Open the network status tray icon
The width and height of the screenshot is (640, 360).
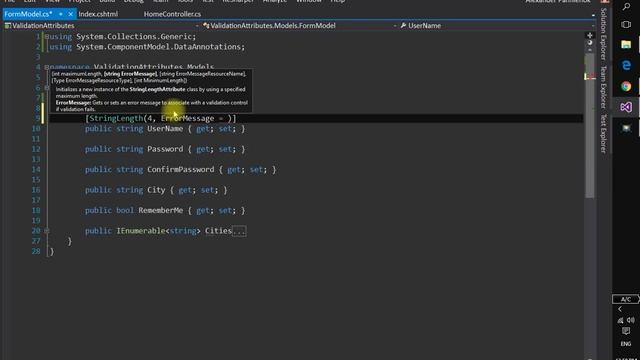[621, 320]
